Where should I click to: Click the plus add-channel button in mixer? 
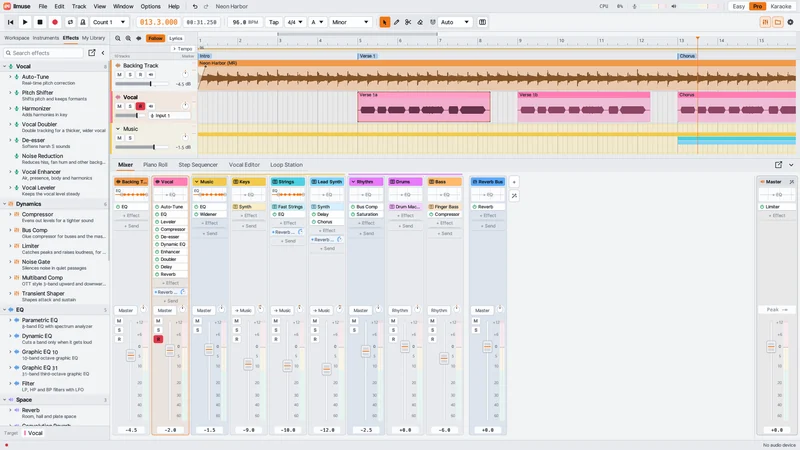pyautogui.click(x=514, y=182)
